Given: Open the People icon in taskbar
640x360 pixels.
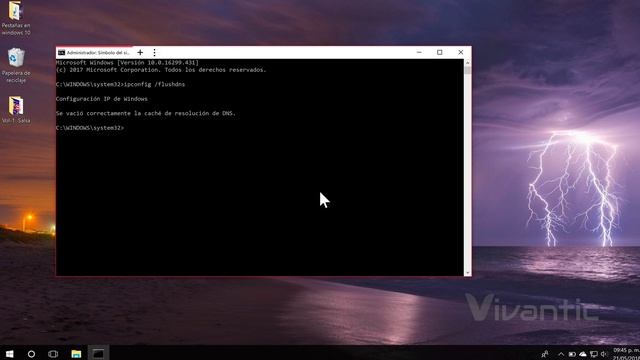Looking at the screenshot, I should pyautogui.click(x=544, y=354).
